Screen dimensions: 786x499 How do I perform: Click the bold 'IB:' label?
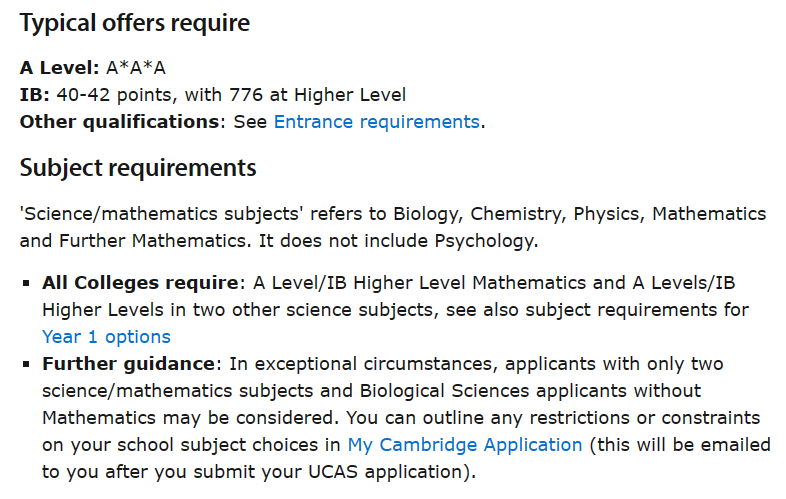pos(35,95)
